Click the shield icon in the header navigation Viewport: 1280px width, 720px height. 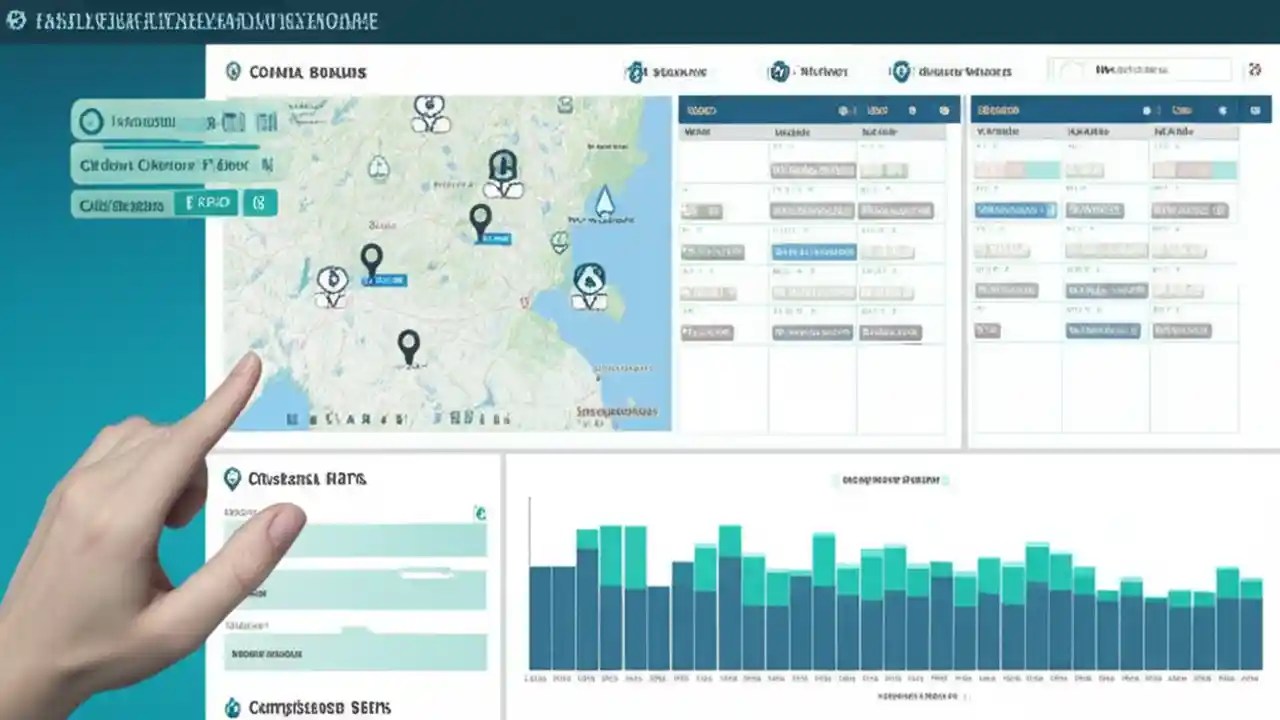click(x=899, y=72)
